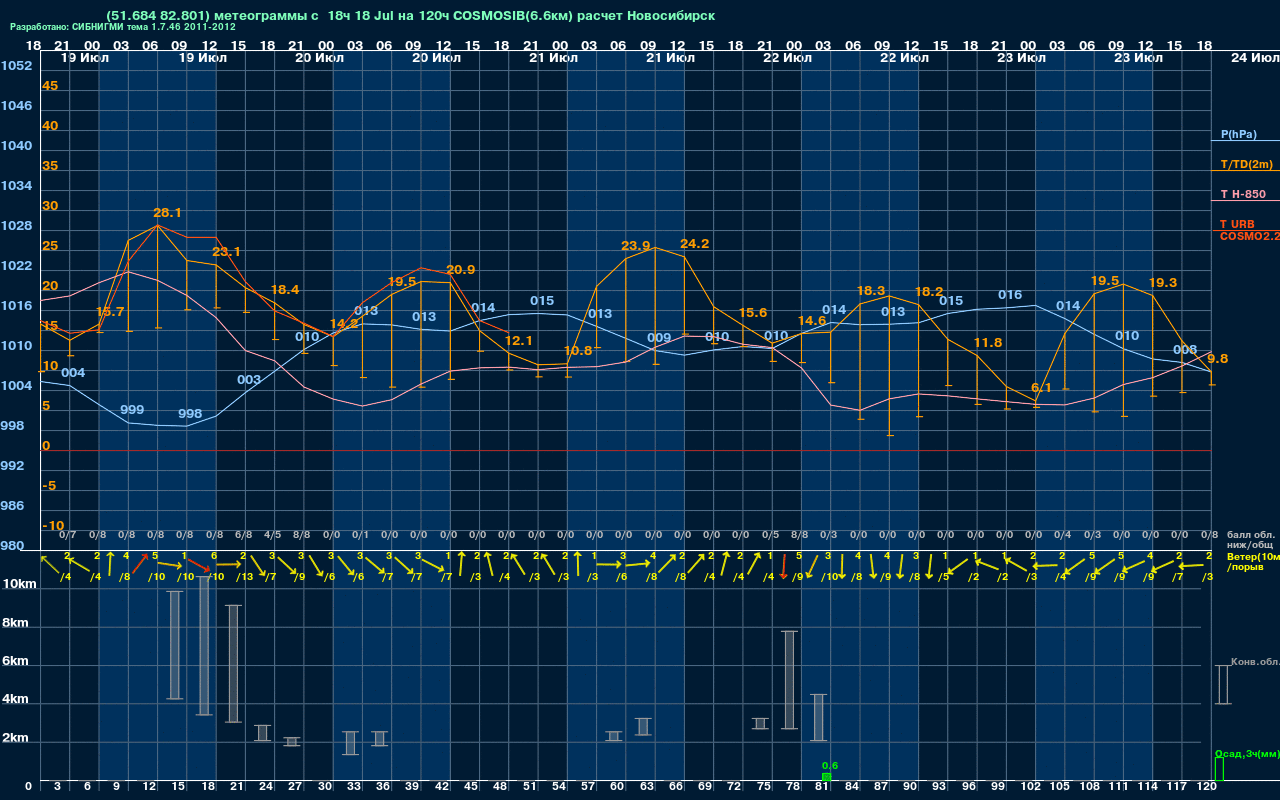1280x800 pixels.
Task: Click the 4/5 cloud amount value
Action: 273,536
